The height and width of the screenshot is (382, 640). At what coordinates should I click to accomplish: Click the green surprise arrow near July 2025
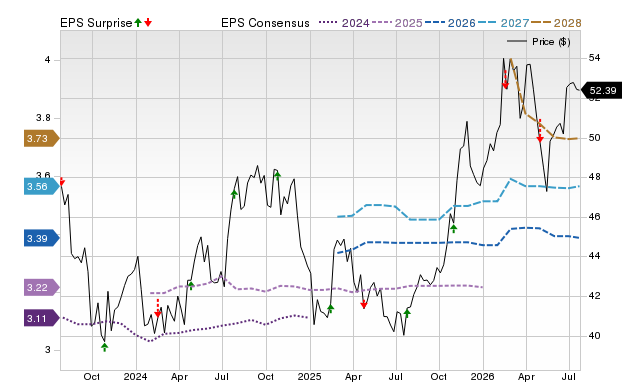tap(407, 313)
